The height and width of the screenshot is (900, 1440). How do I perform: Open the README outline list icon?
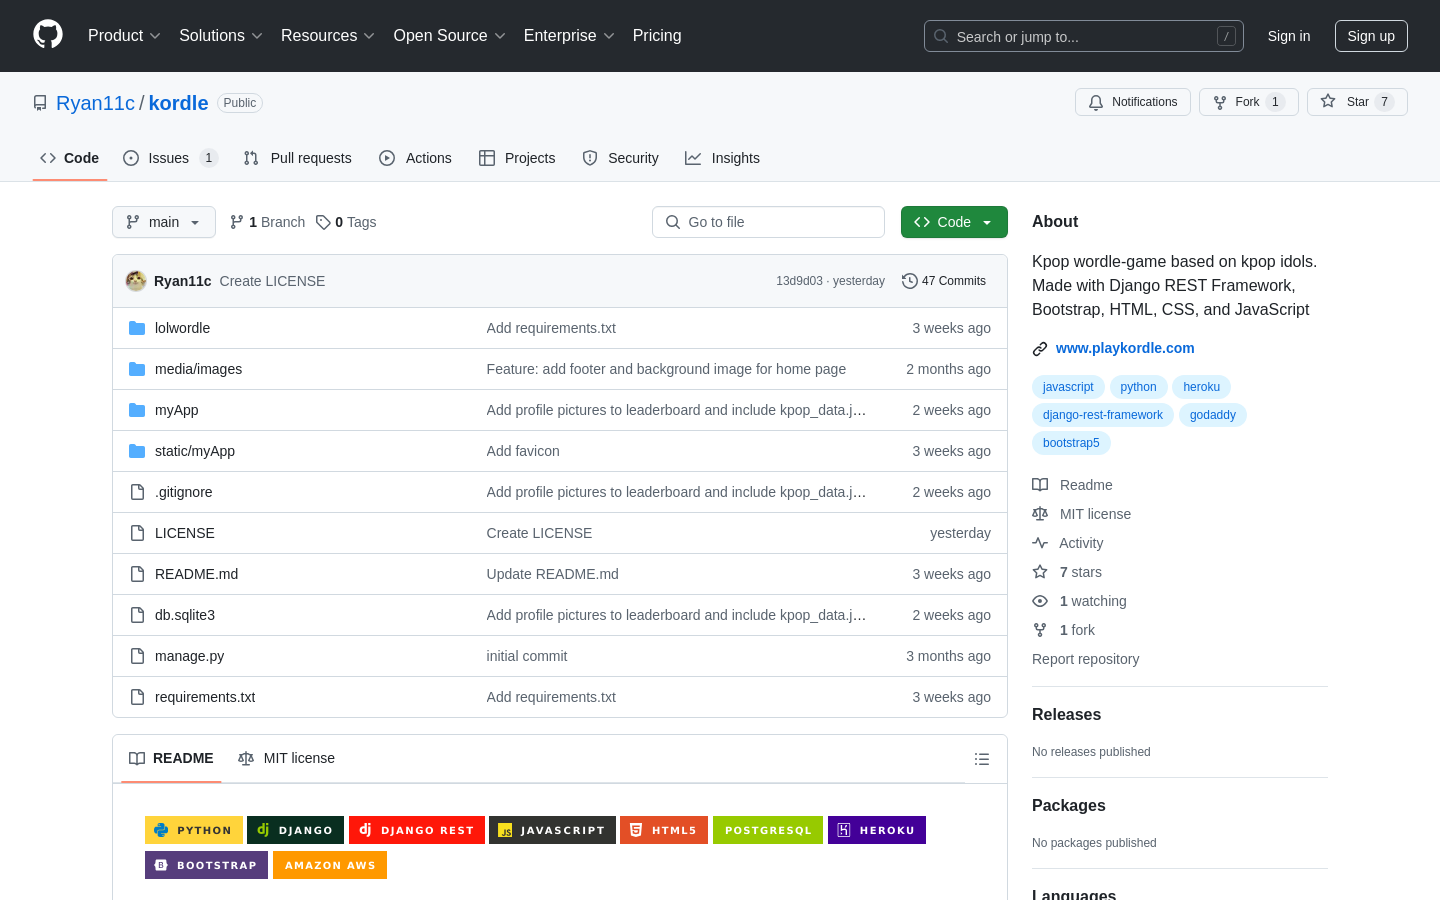click(982, 759)
